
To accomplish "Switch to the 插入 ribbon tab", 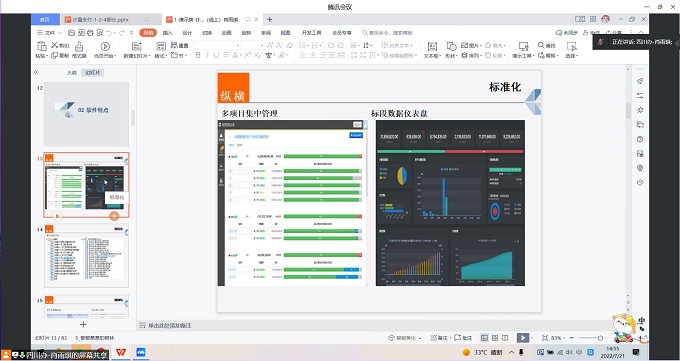I will click(x=167, y=33).
